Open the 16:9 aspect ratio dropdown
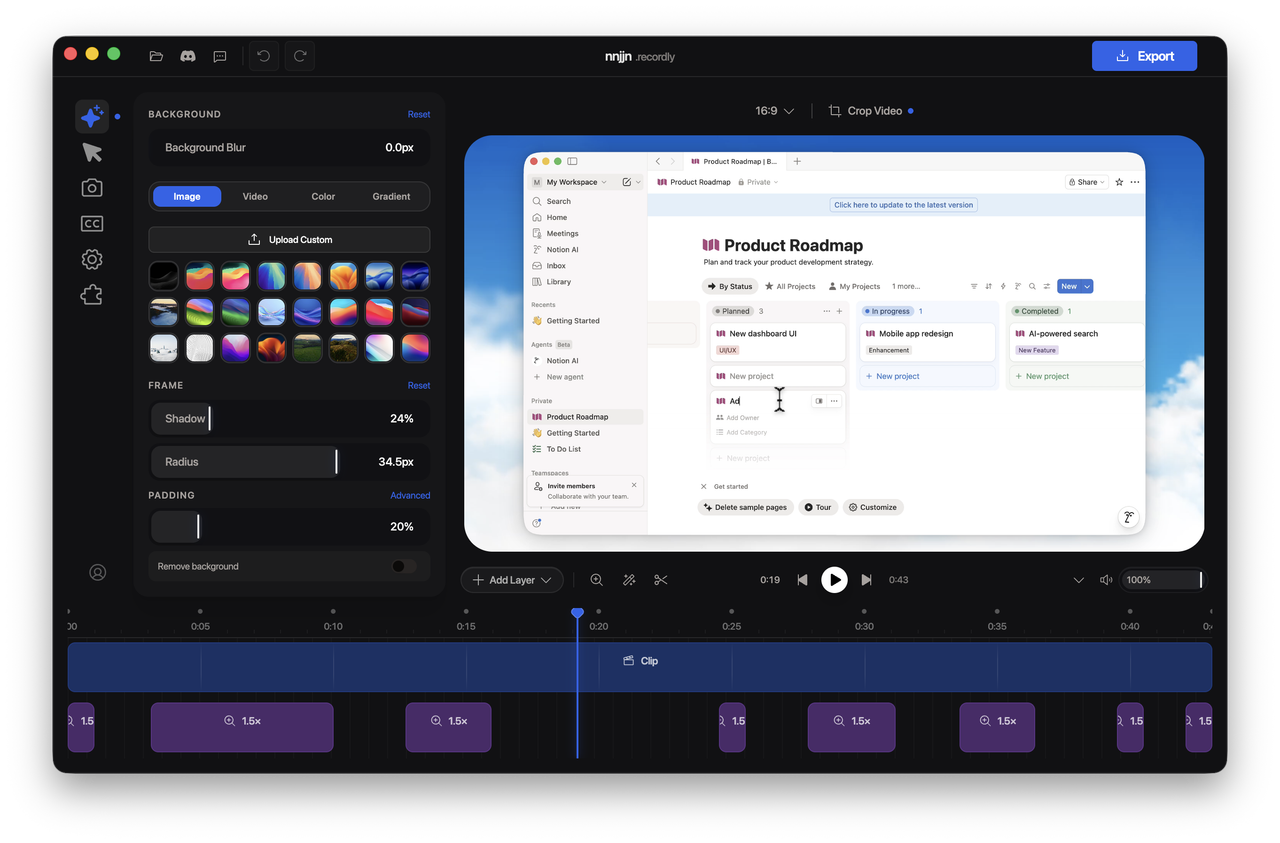Screen dimensions: 1280x843 [775, 111]
